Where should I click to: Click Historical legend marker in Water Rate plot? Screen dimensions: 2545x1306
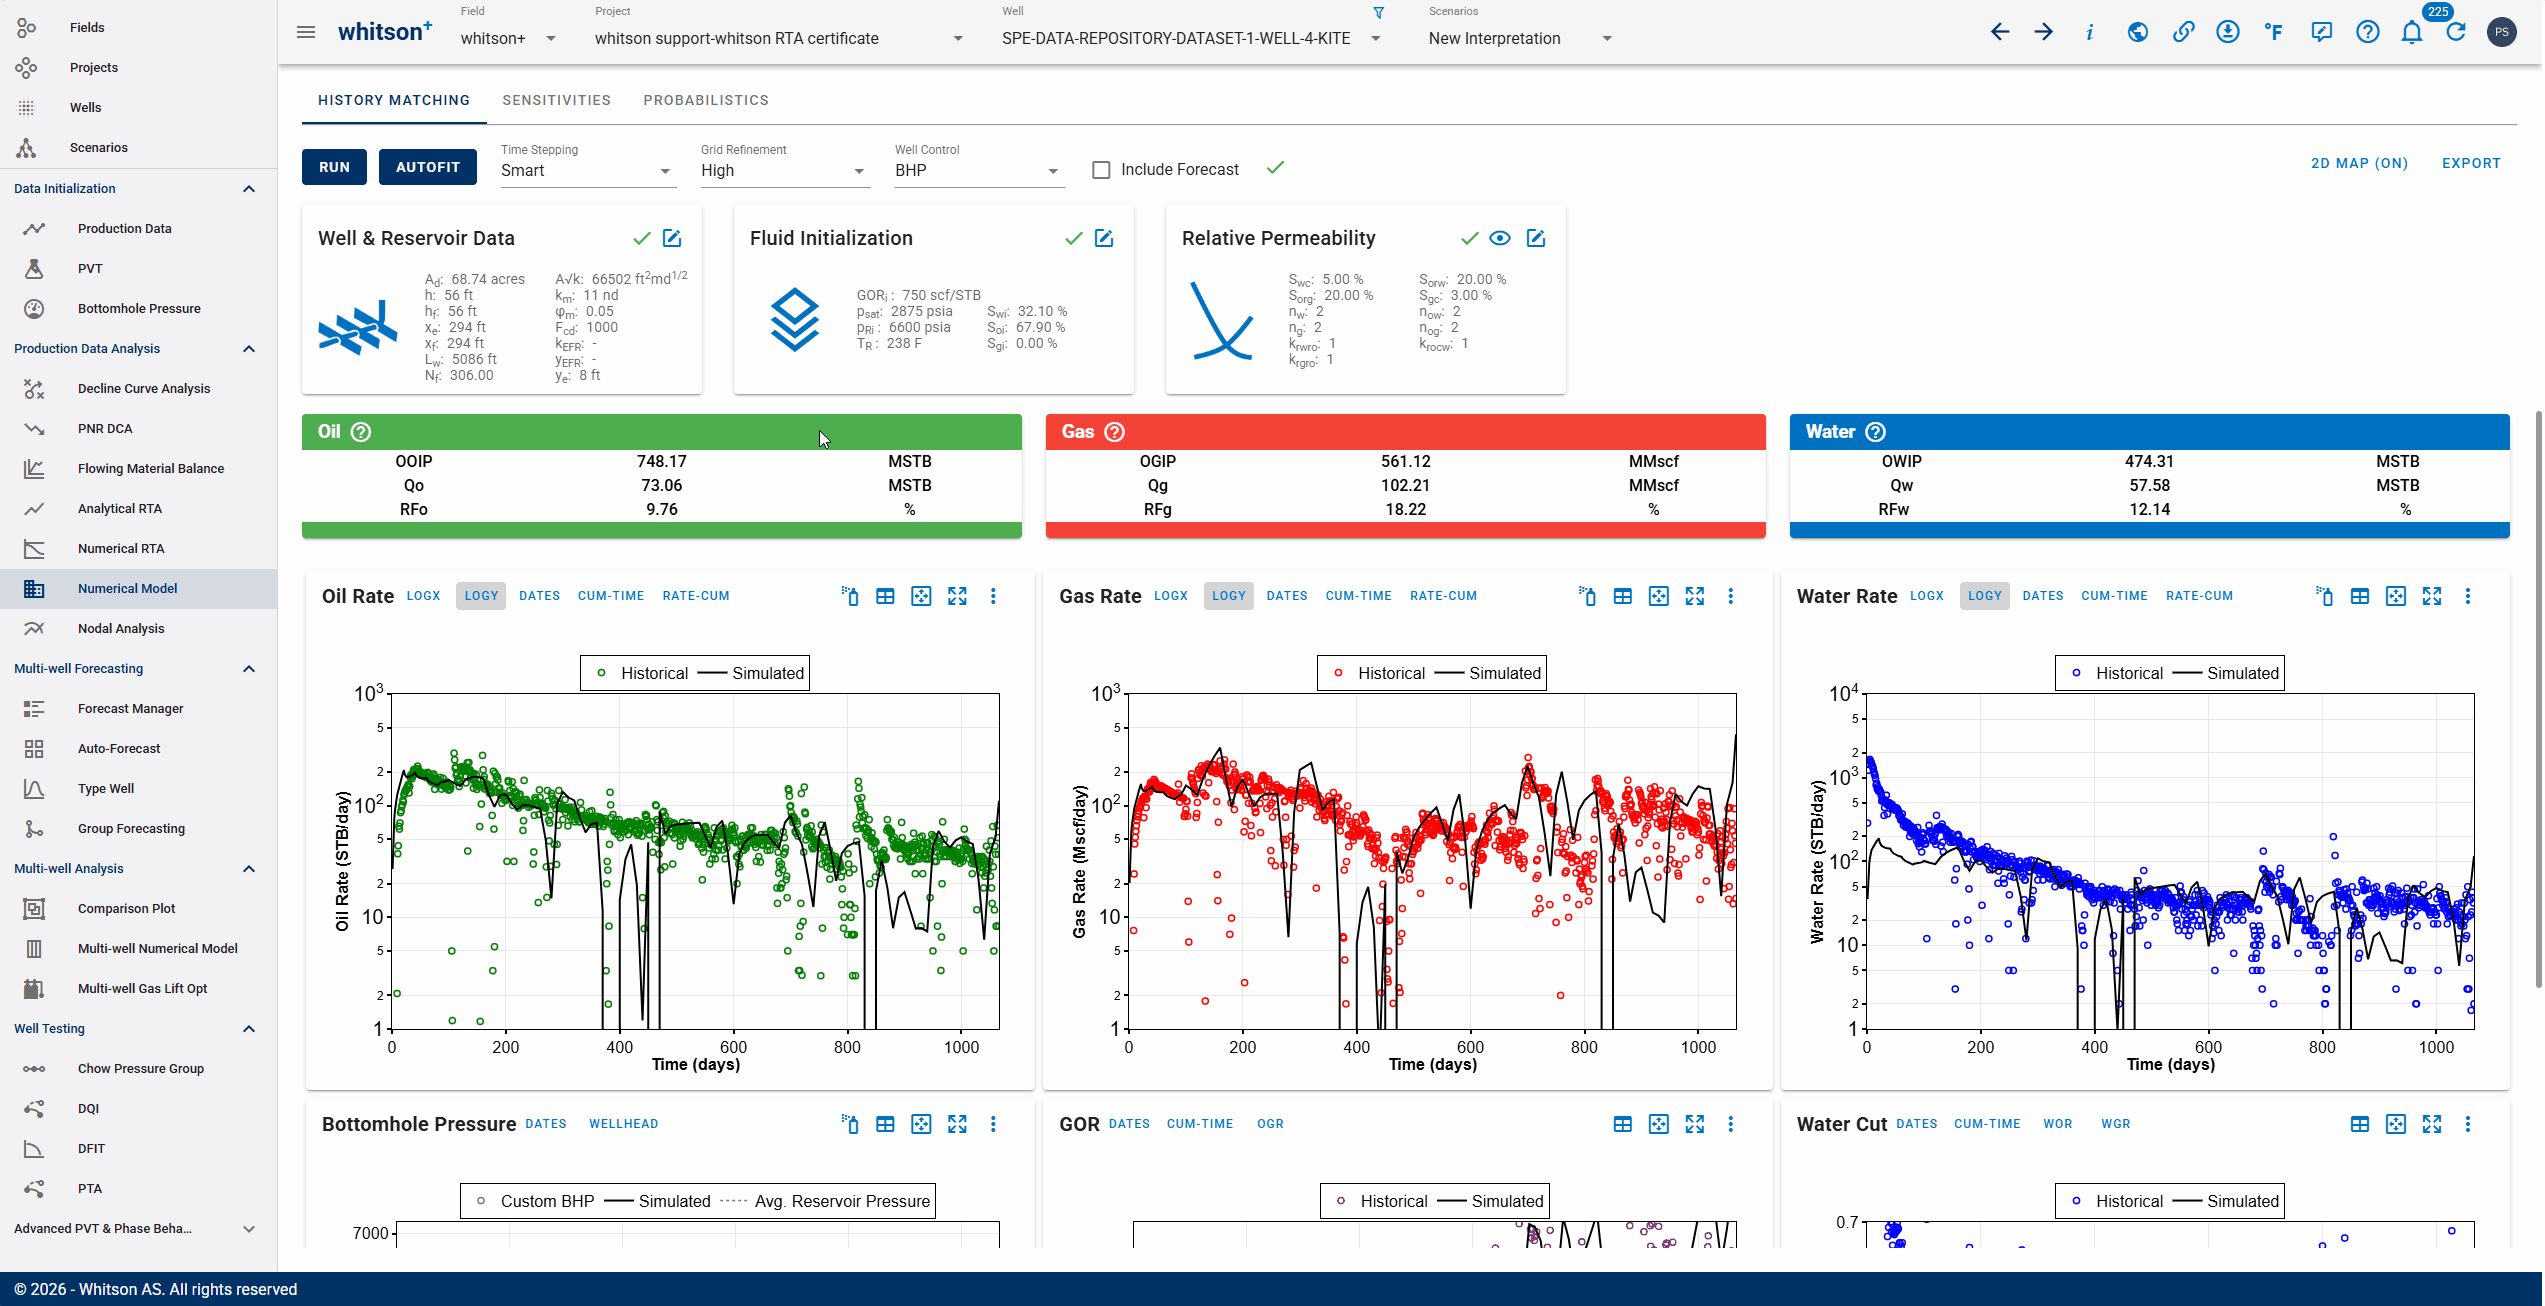click(x=2076, y=673)
